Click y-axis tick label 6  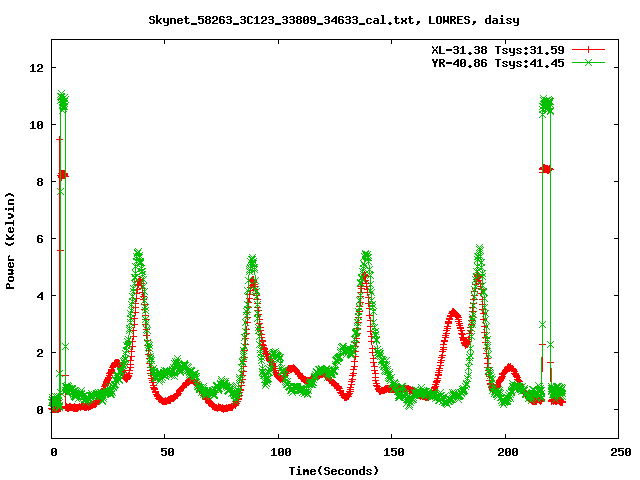coord(40,239)
